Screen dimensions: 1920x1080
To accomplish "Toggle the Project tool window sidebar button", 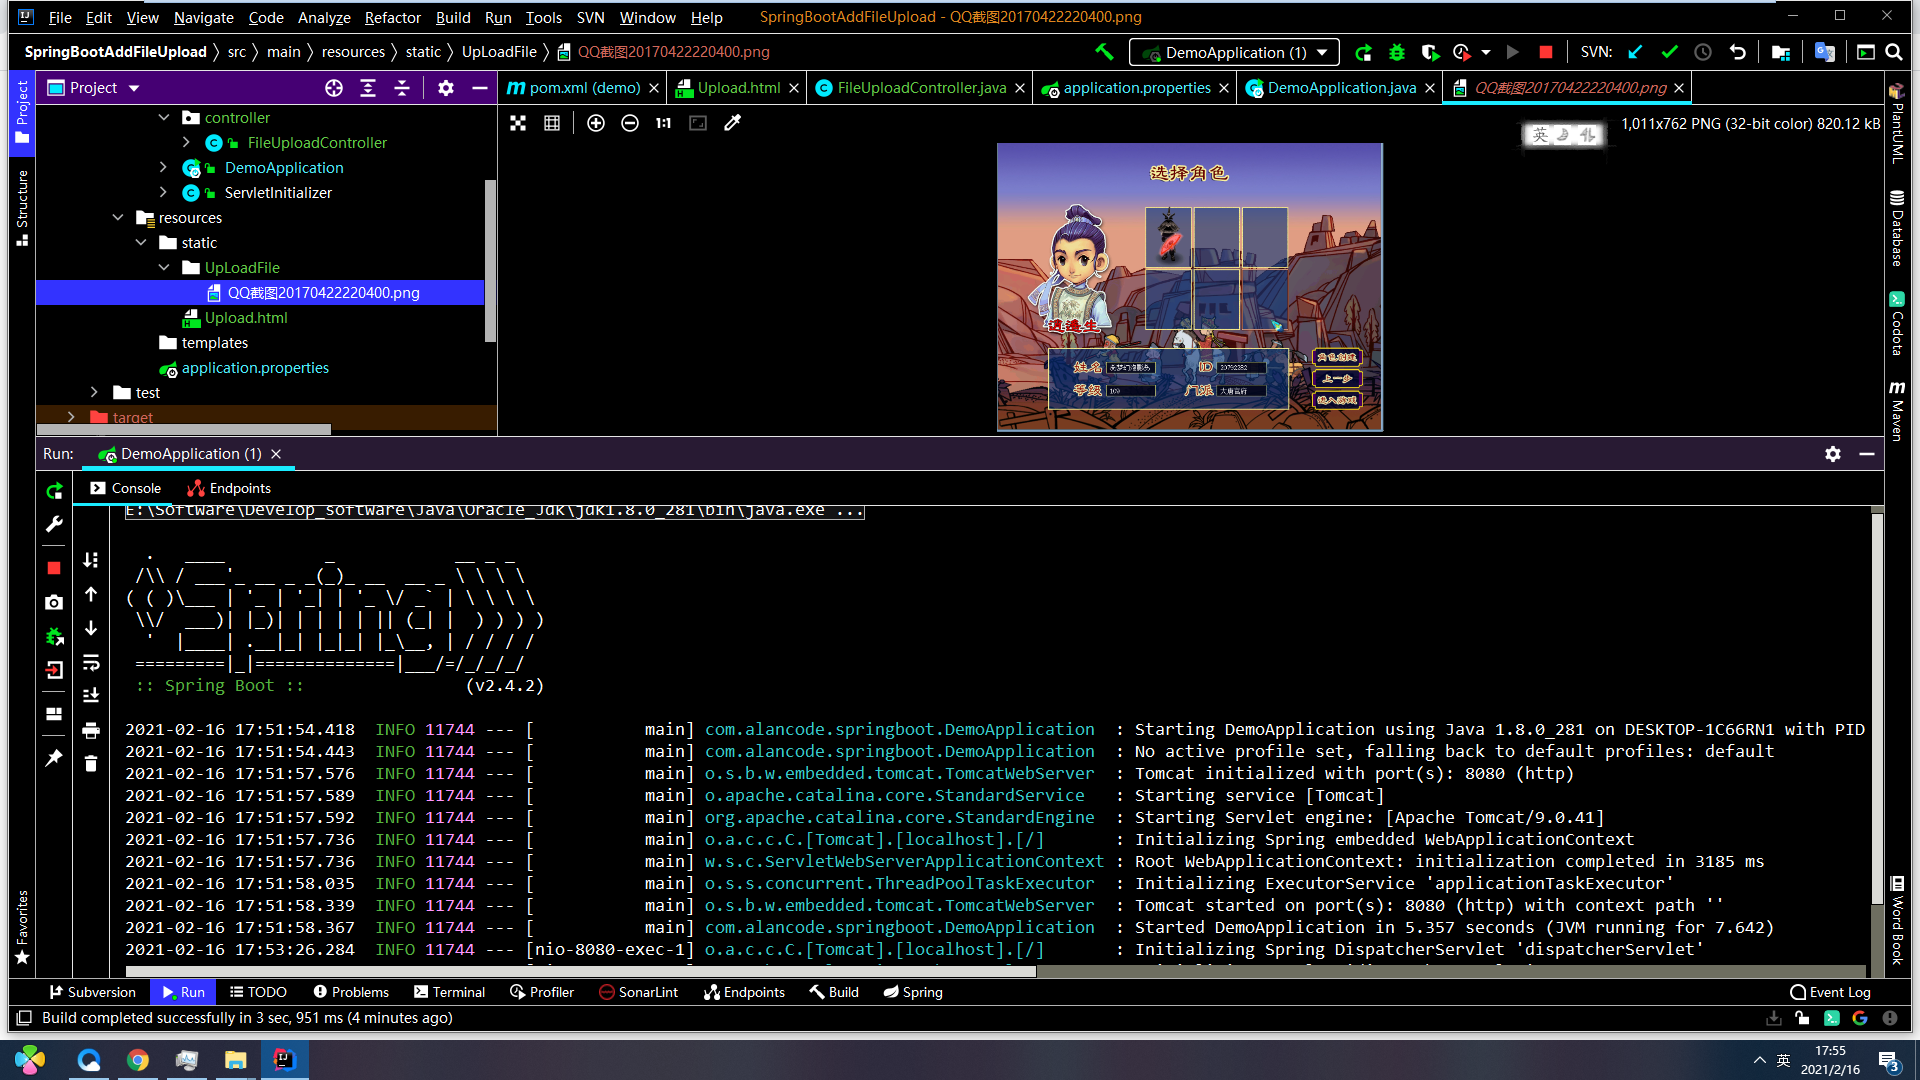I will click(x=22, y=112).
